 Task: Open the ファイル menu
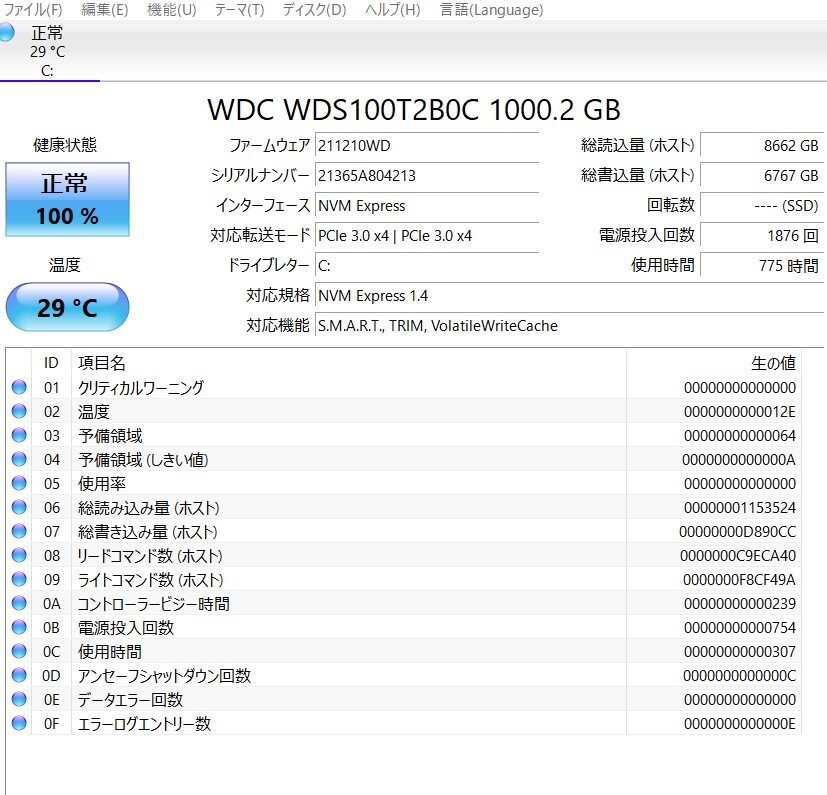27,10
